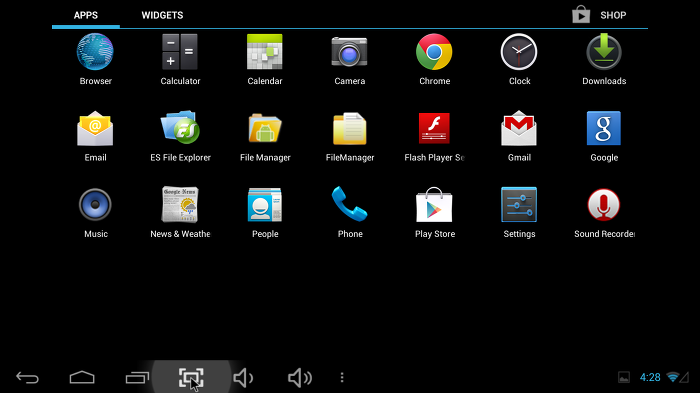Open the image notification in status bar
700x393 pixels.
click(x=624, y=377)
